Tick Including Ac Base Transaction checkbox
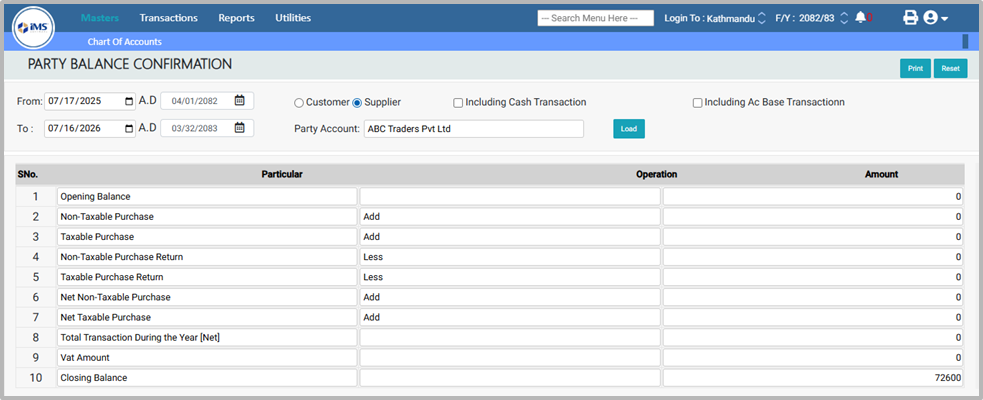The width and height of the screenshot is (983, 400). pos(697,102)
